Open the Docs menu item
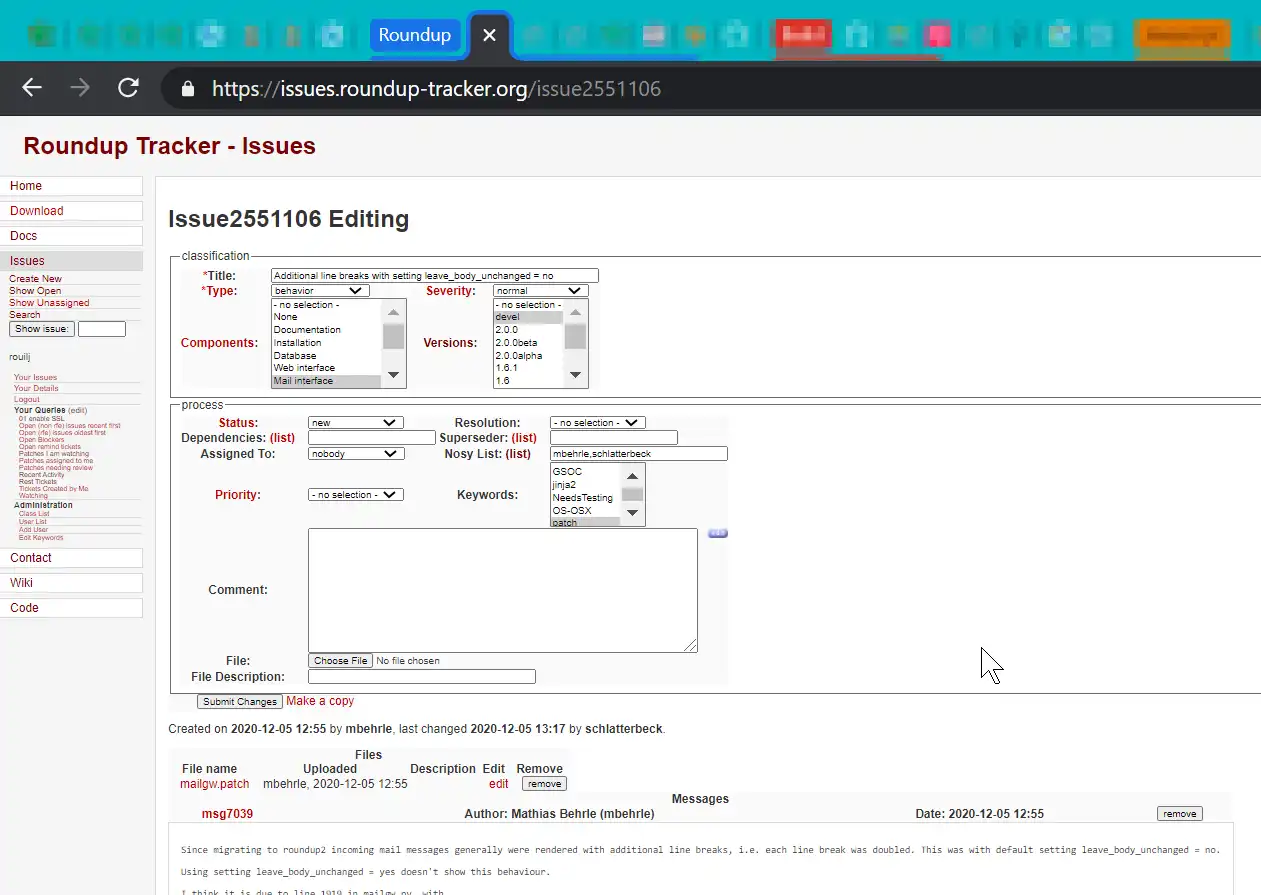This screenshot has width=1261, height=895. tap(71, 236)
